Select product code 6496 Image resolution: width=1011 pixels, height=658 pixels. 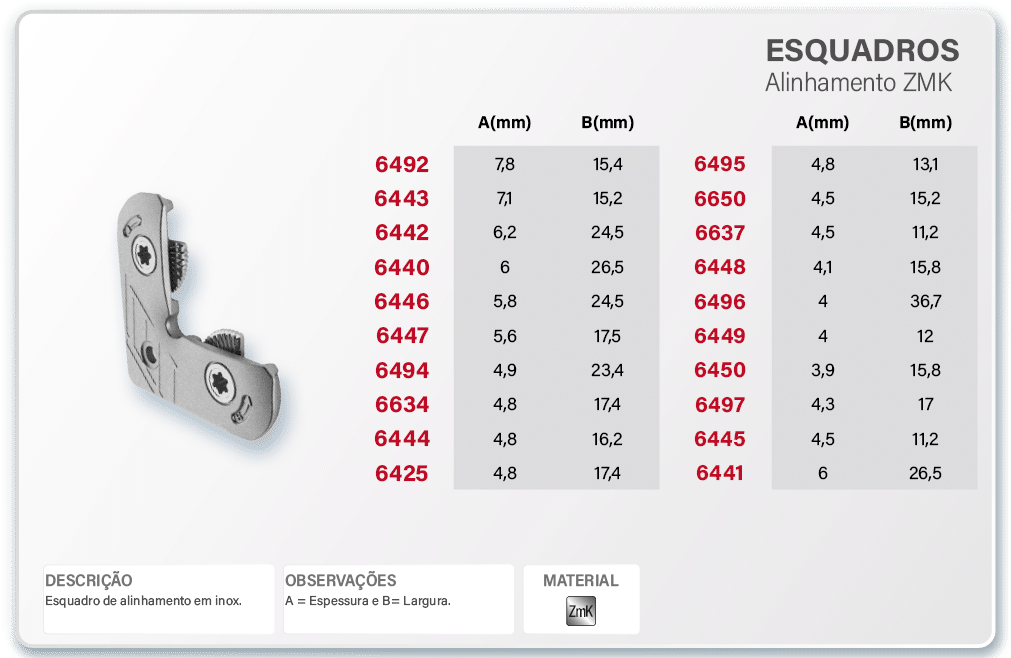click(x=720, y=302)
